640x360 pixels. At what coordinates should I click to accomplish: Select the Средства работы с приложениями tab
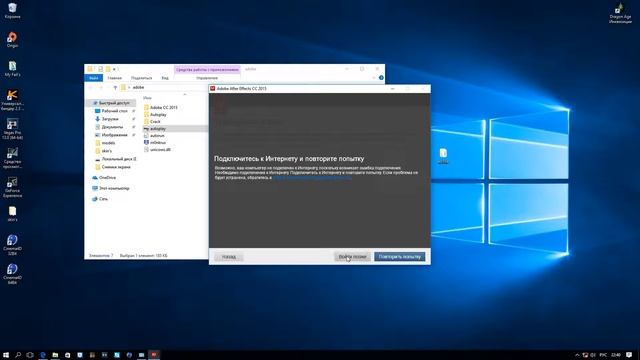(207, 69)
